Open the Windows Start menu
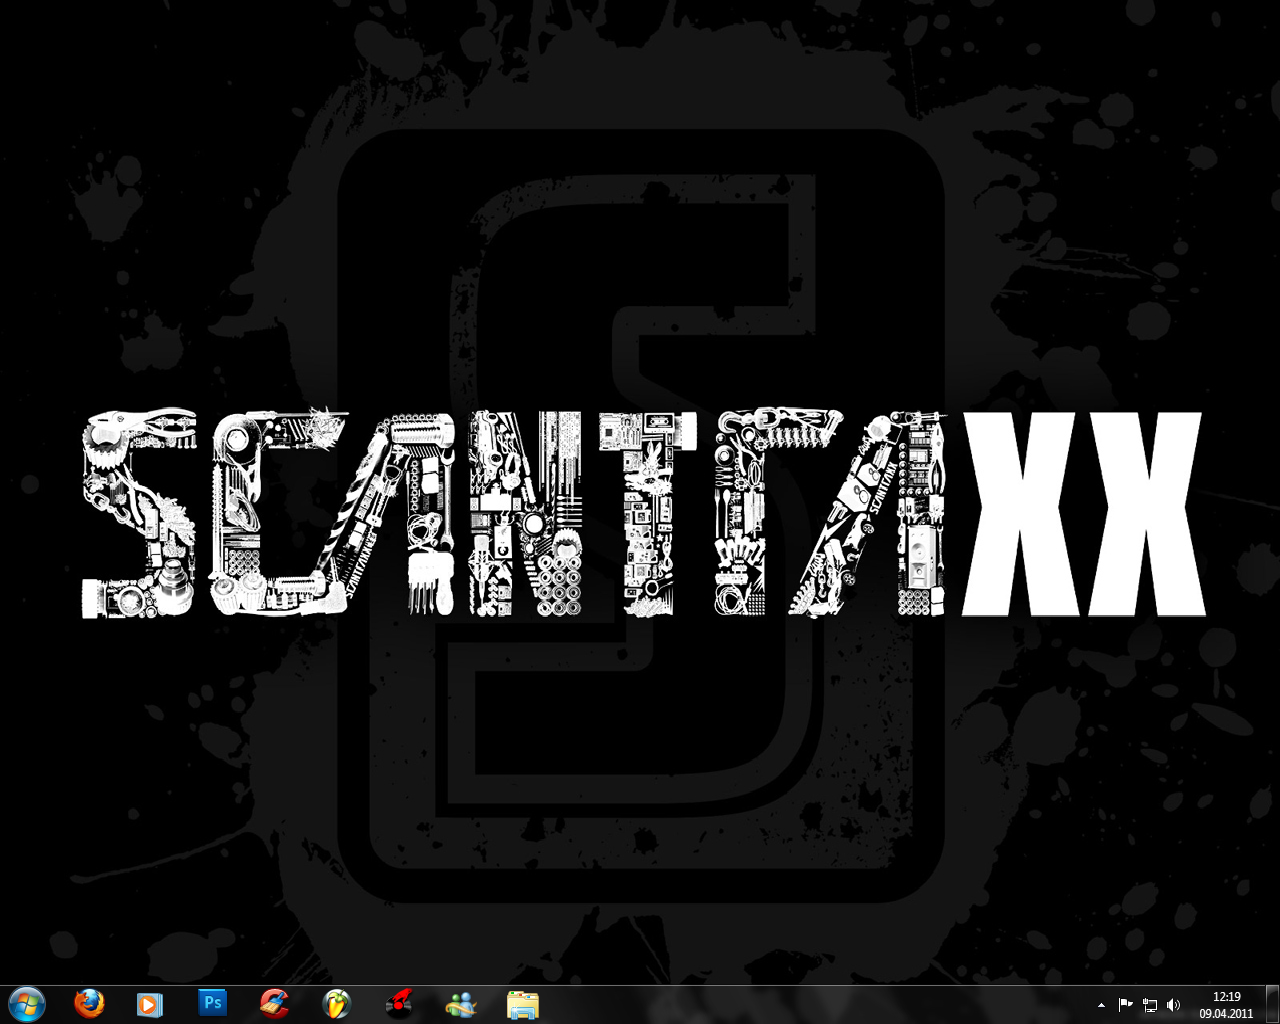 [x=26, y=1003]
